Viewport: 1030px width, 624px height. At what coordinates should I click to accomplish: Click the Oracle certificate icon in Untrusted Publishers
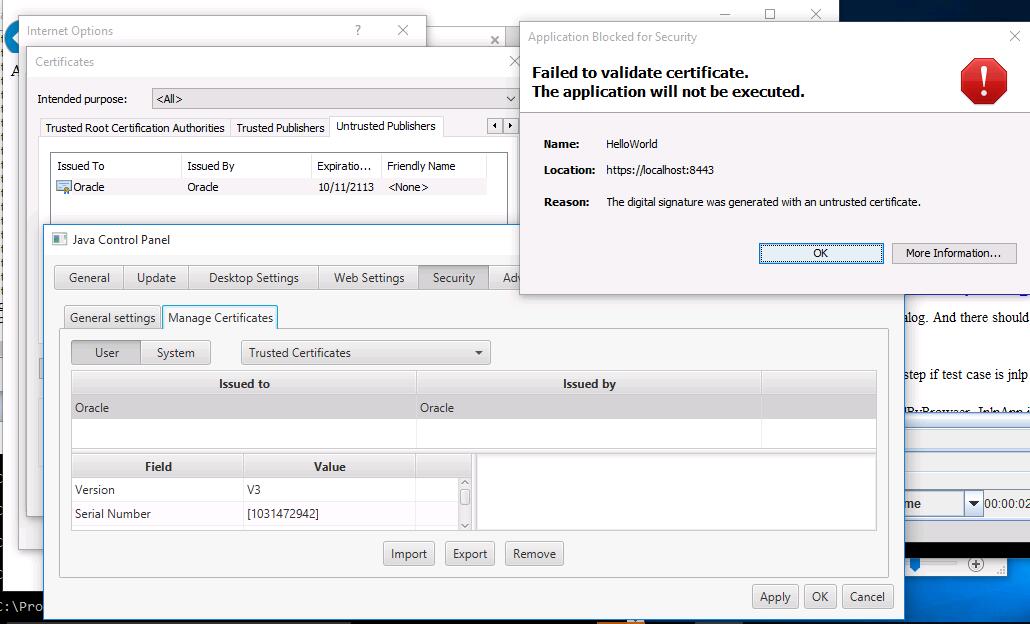(64, 187)
